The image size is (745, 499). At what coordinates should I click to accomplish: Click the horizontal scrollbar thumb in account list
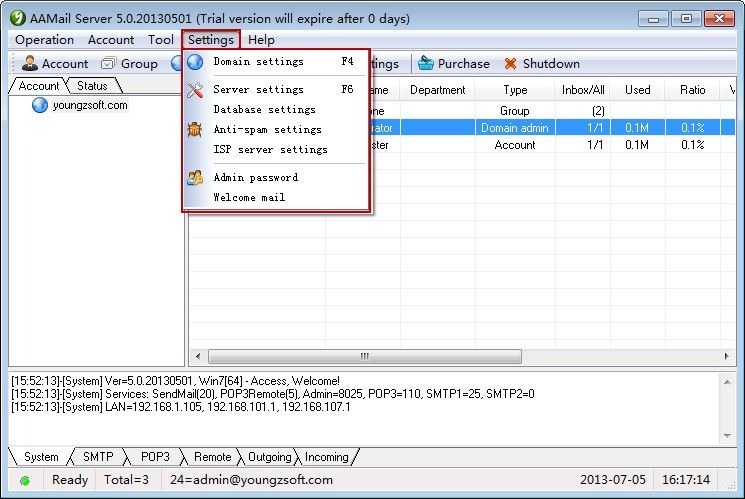(x=364, y=356)
